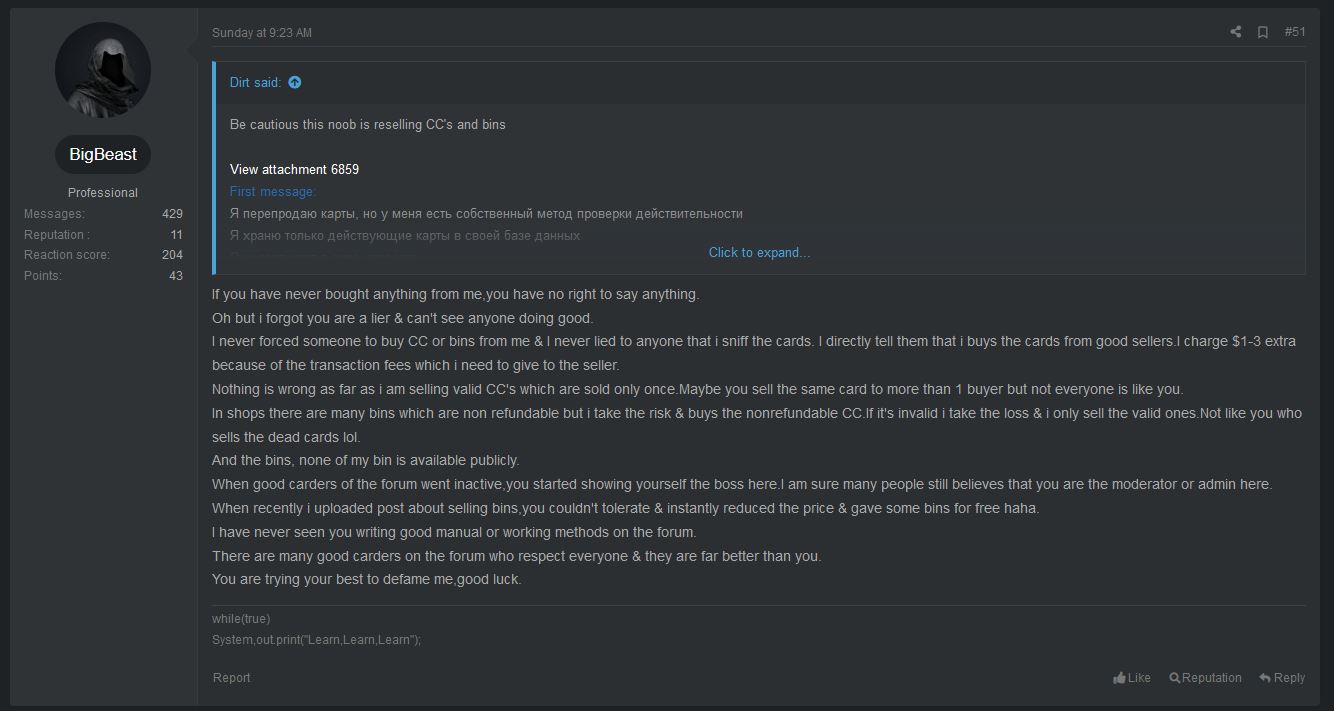Click the share icon on post #51

click(x=1236, y=32)
